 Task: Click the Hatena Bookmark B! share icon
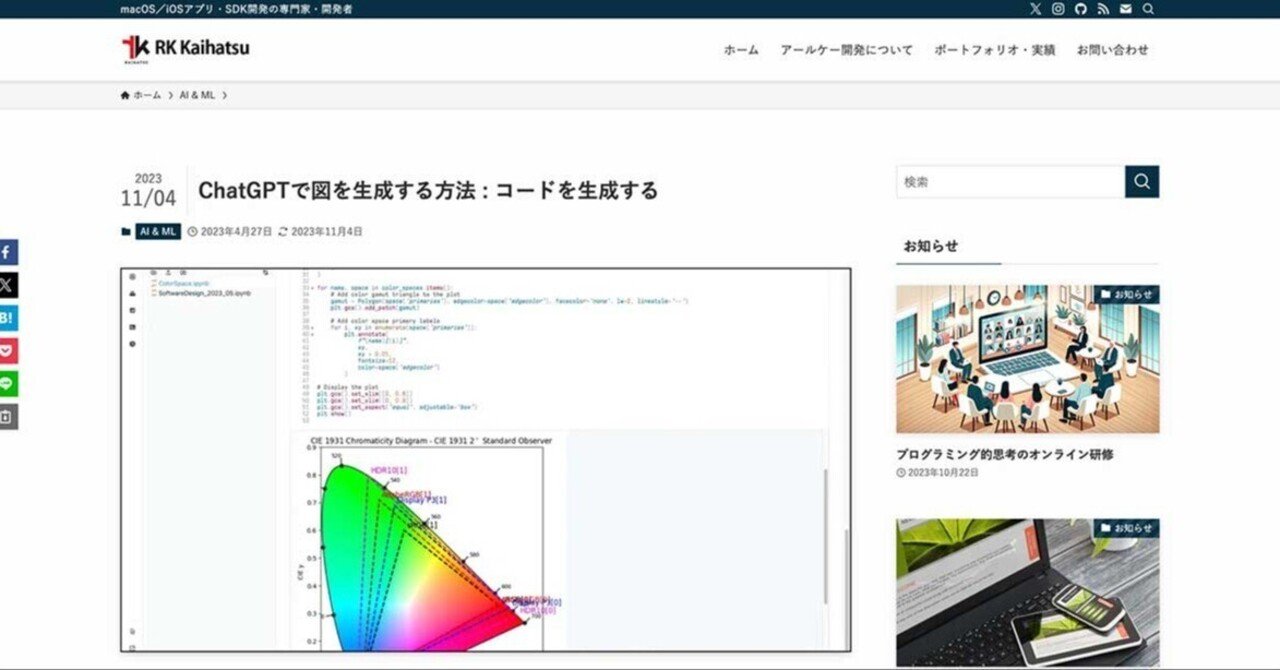(8, 318)
